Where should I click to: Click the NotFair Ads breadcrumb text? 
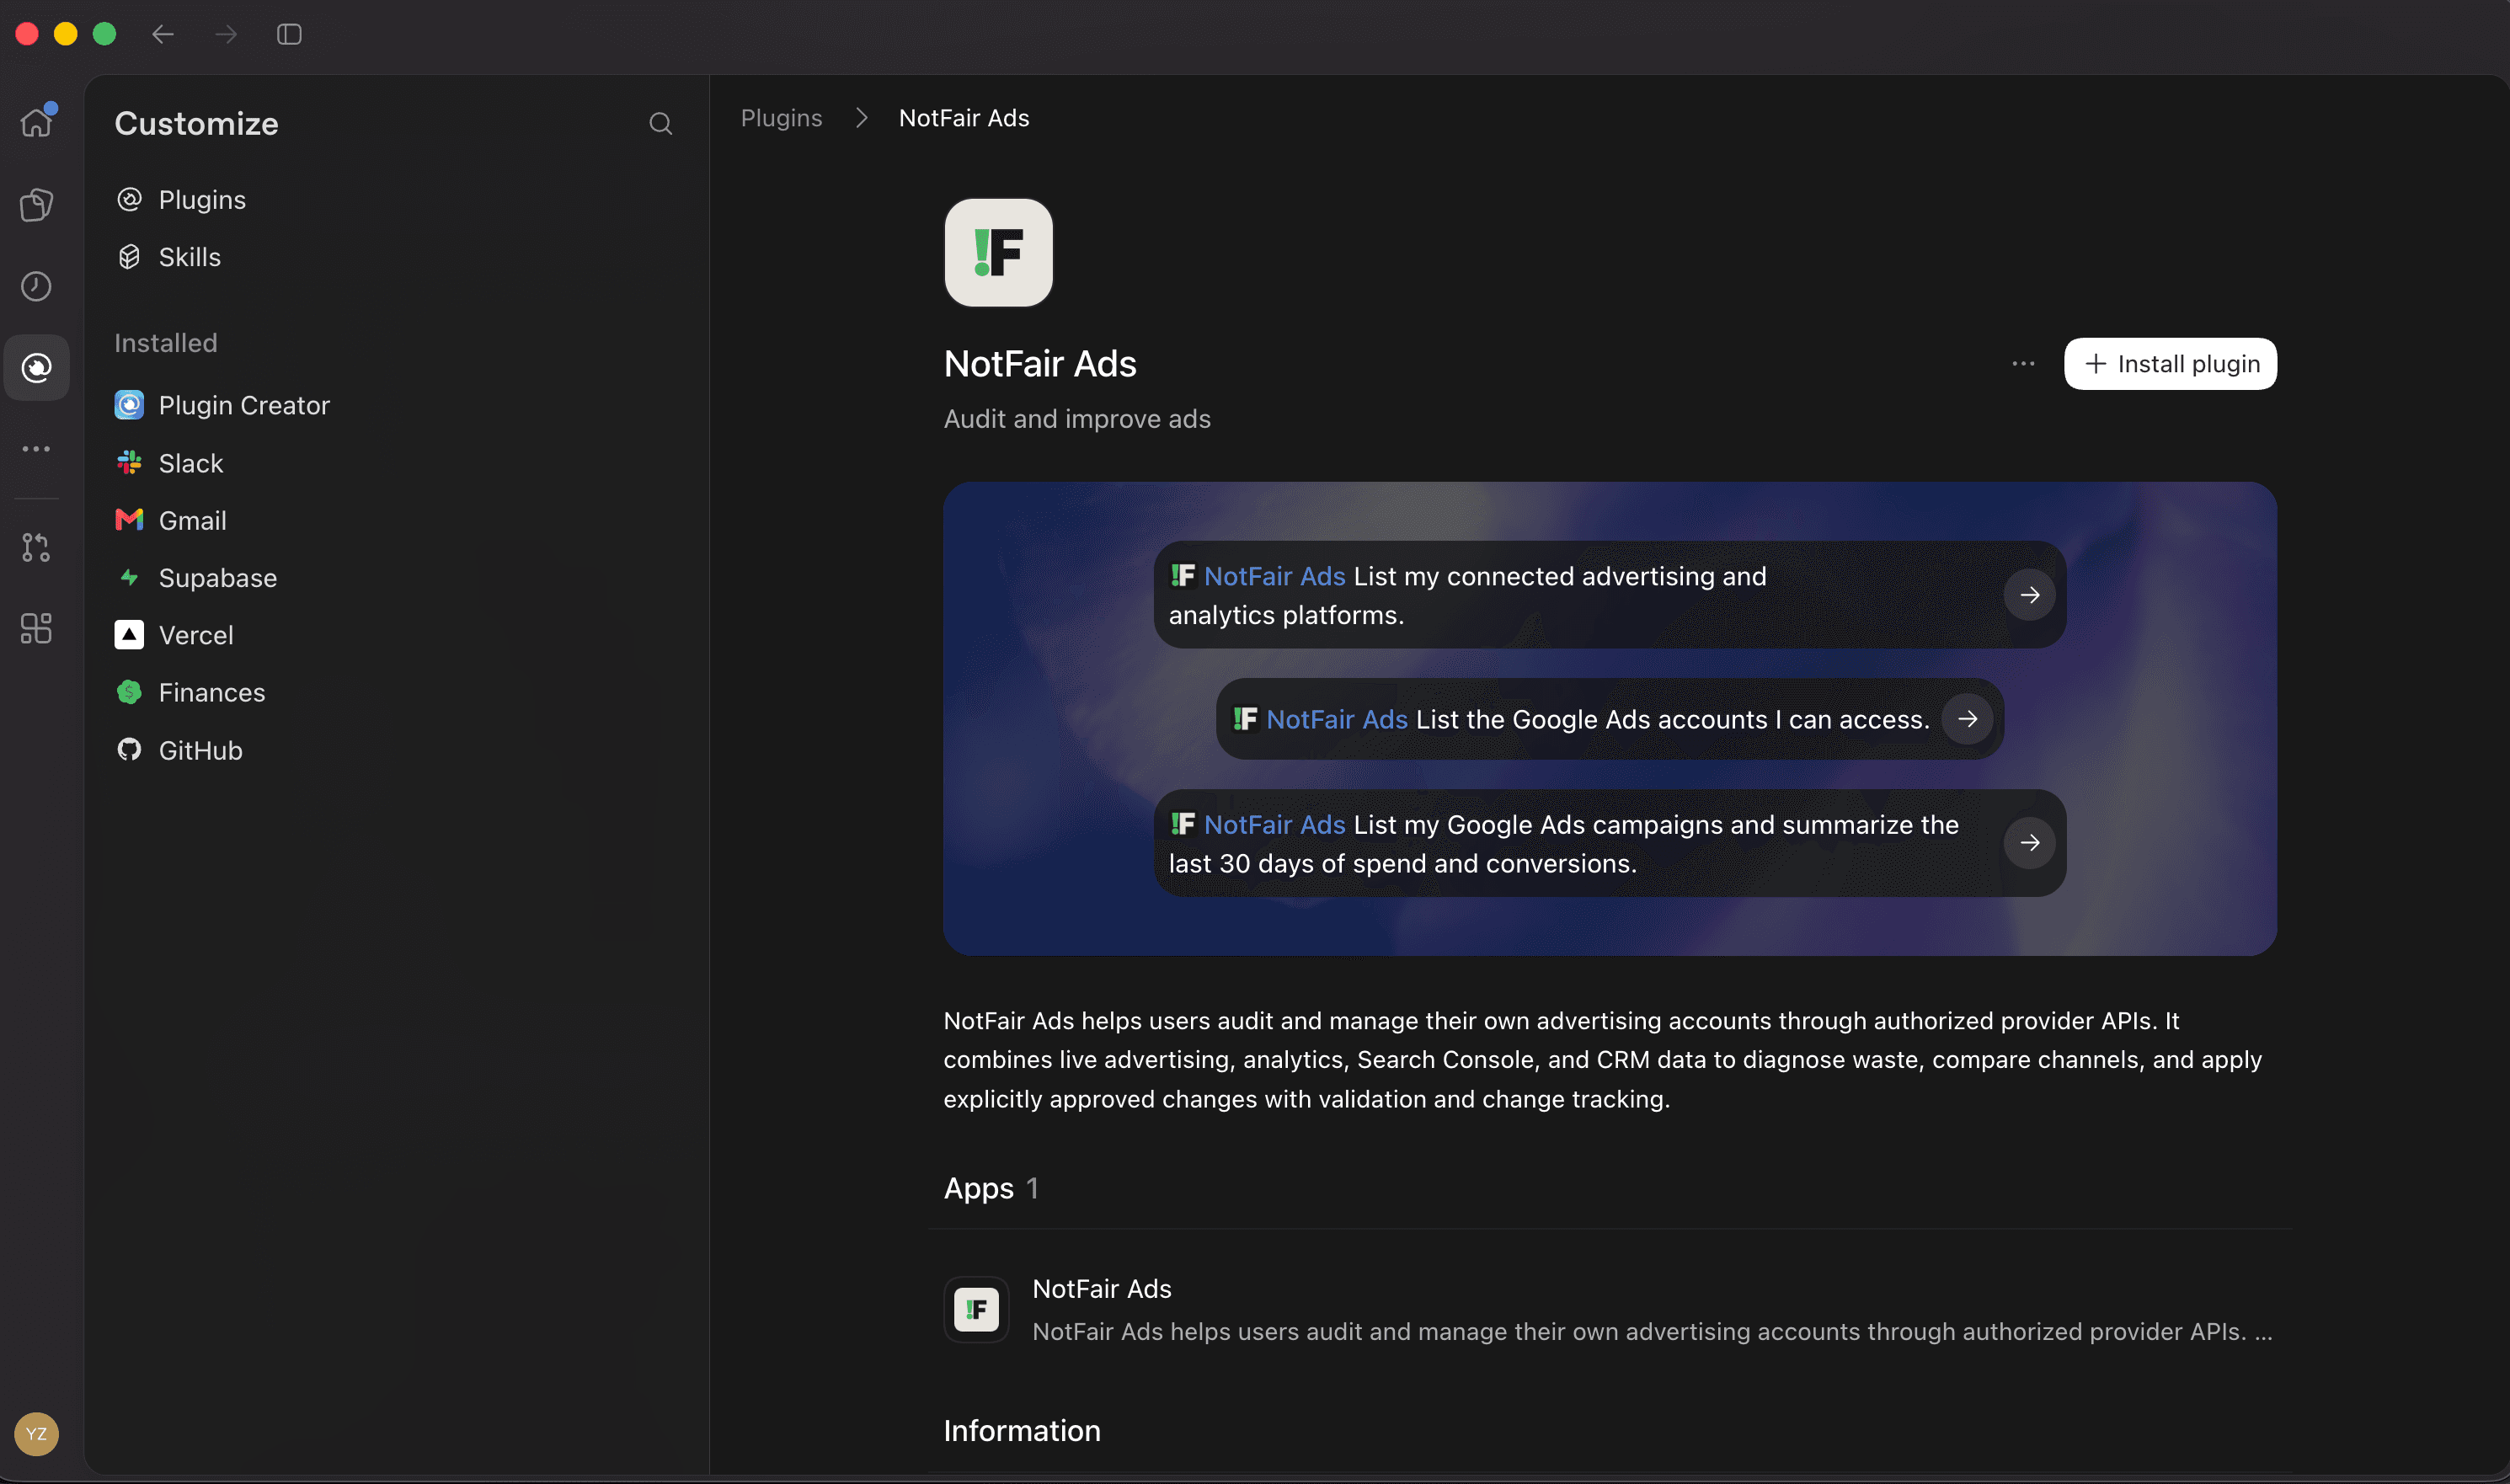(964, 118)
